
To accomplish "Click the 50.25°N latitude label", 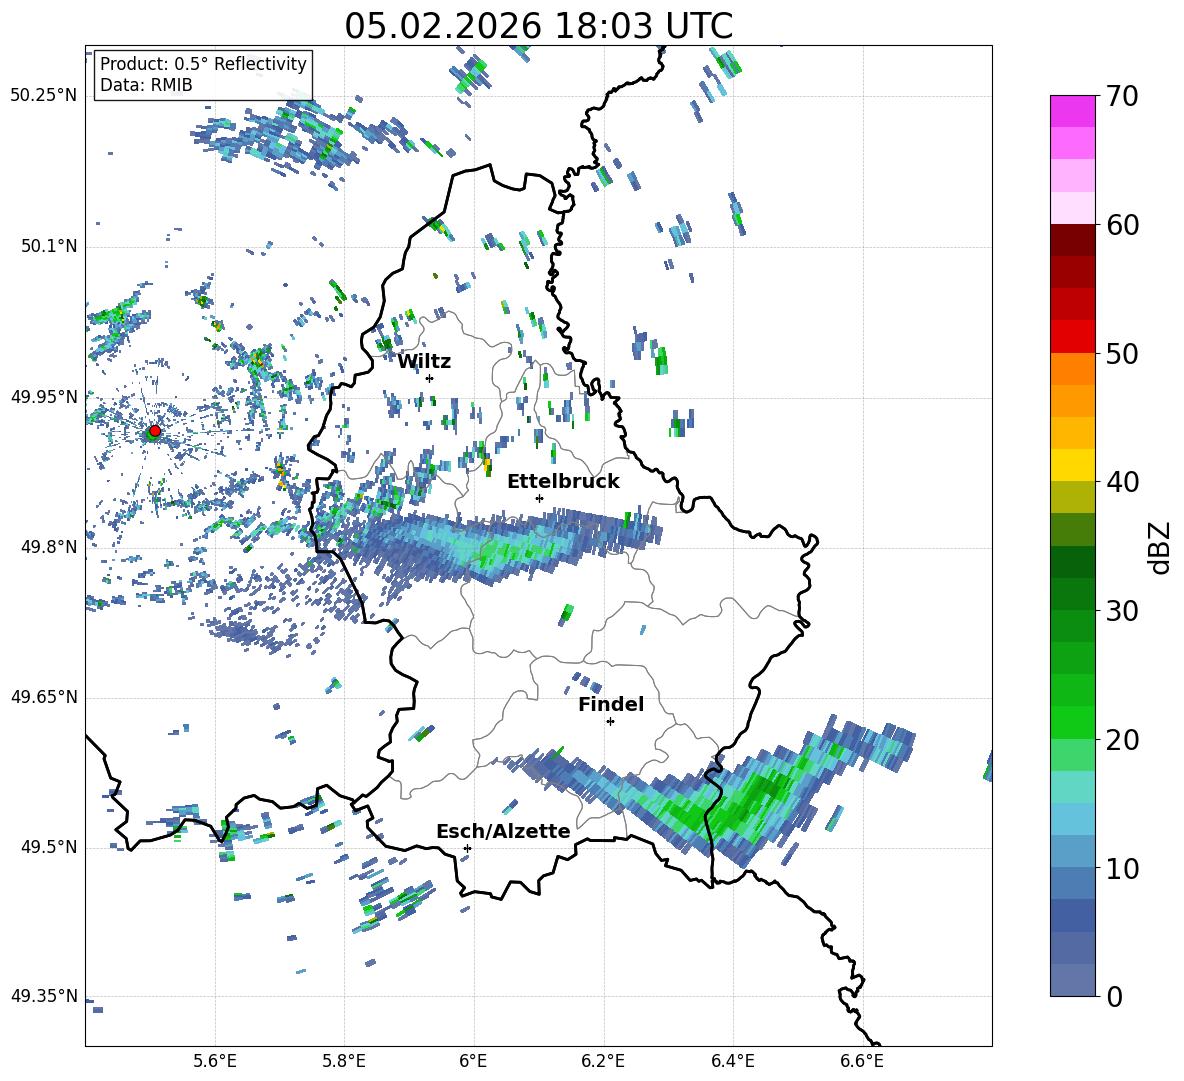I will pos(44,96).
